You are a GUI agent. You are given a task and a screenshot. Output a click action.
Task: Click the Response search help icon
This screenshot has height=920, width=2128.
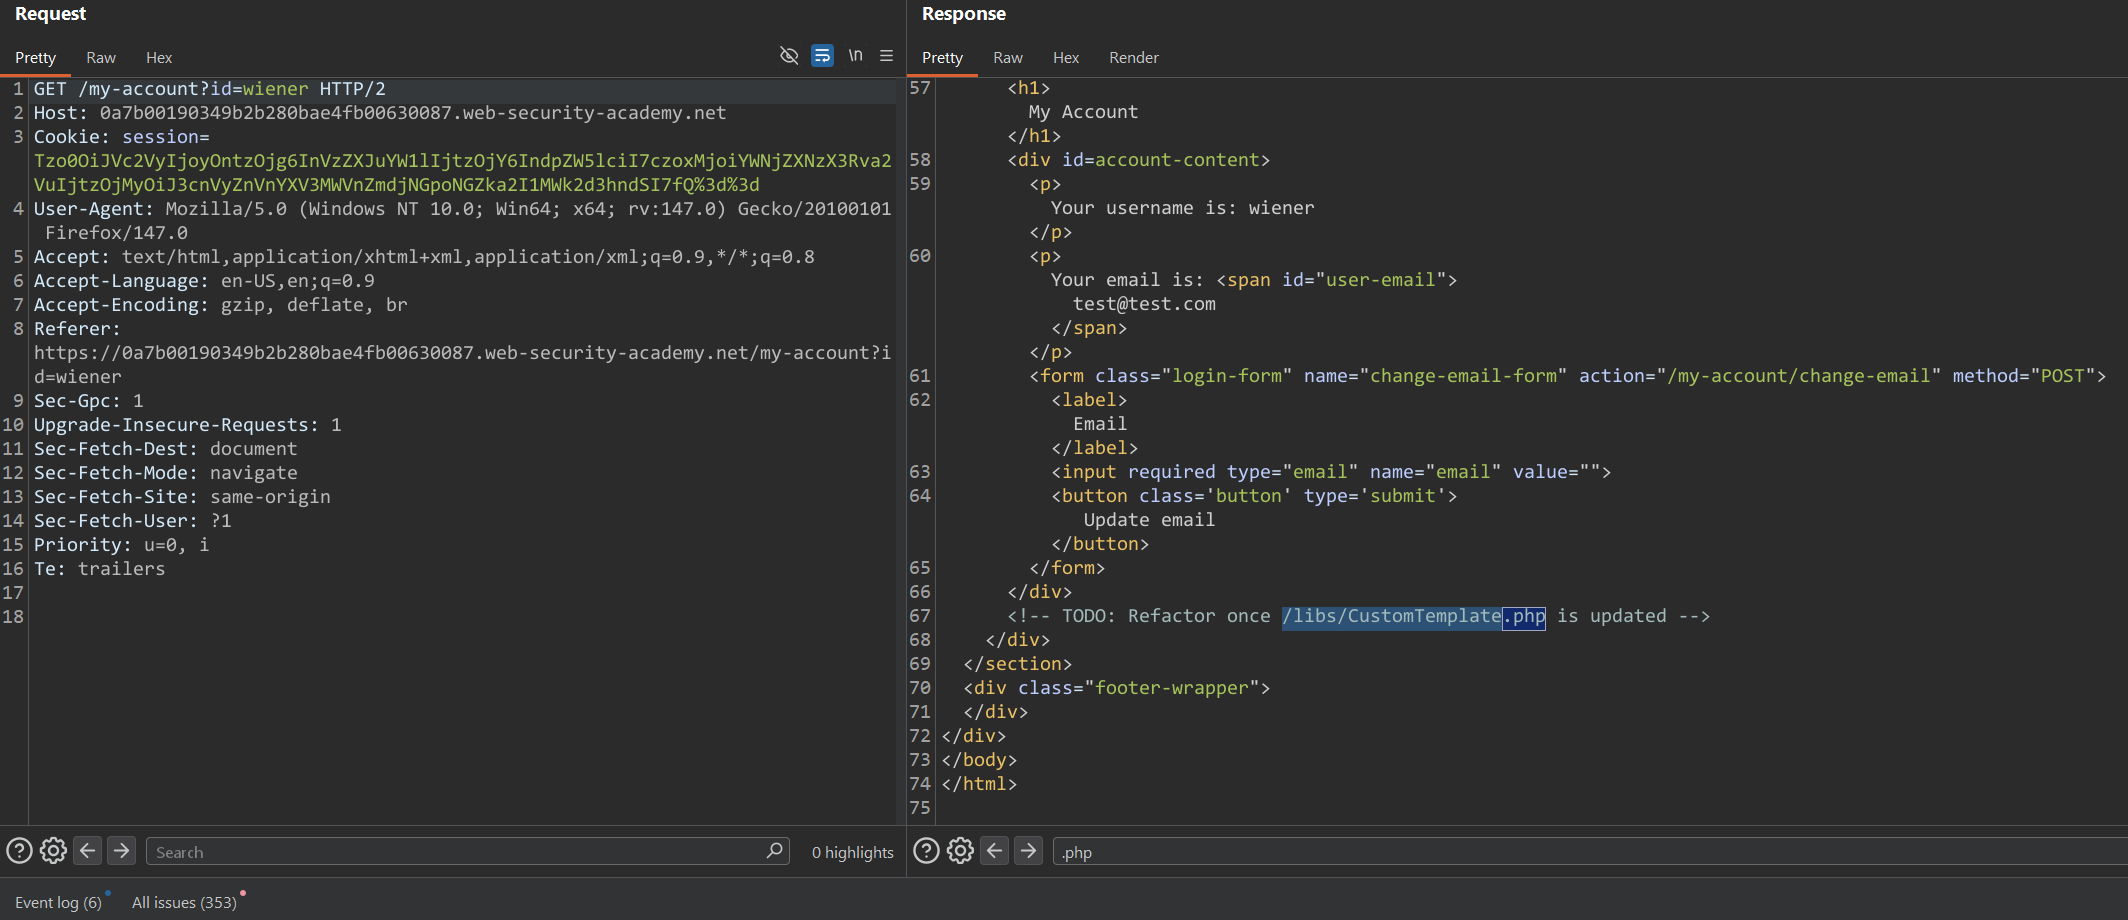tap(927, 851)
